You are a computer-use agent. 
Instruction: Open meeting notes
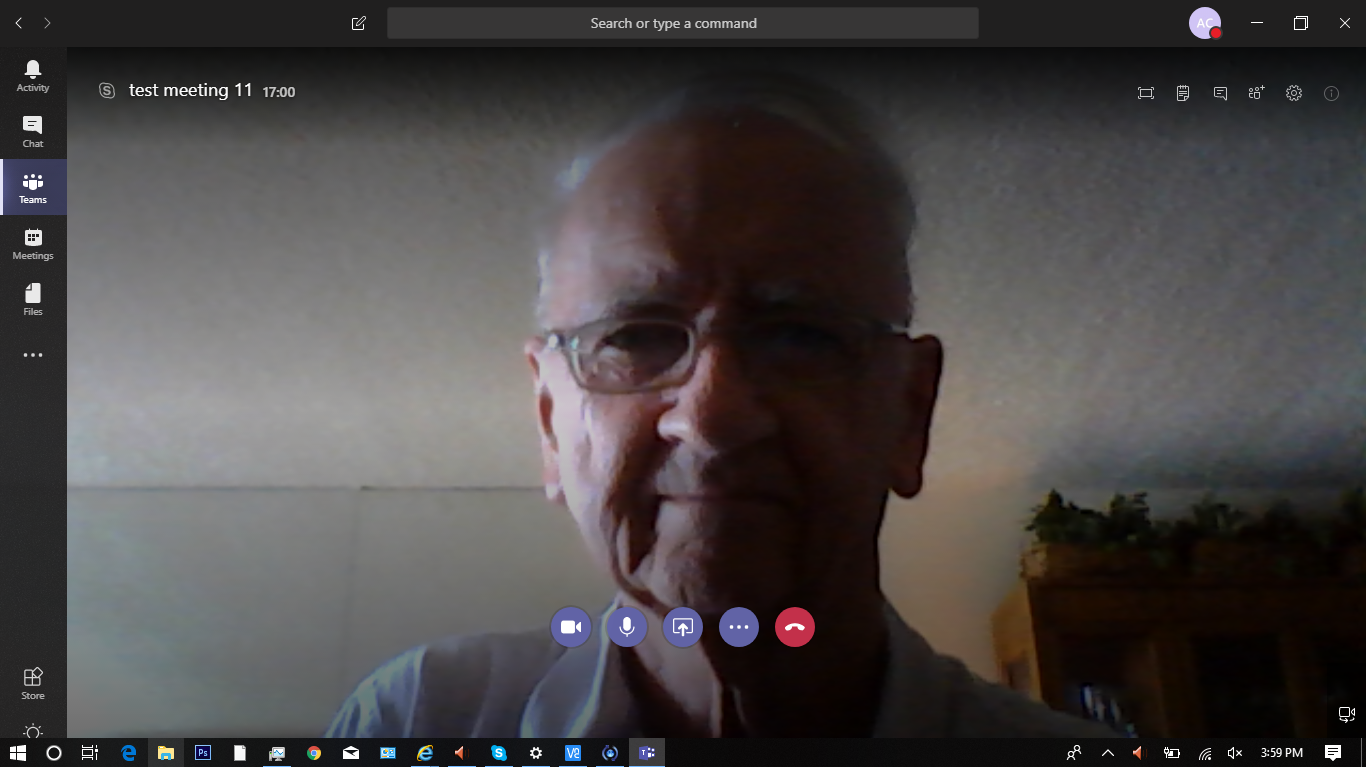1183,93
